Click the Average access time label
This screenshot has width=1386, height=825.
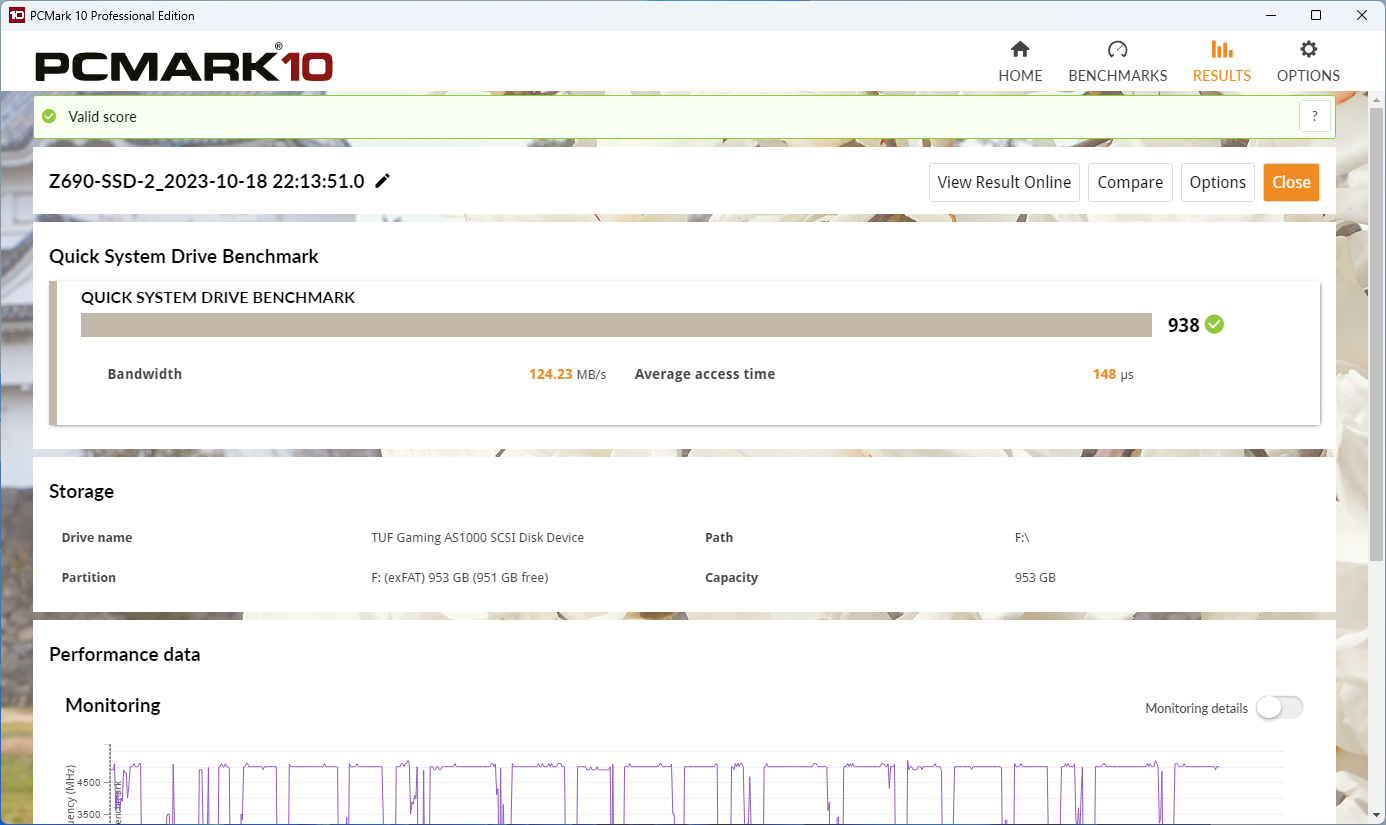pos(705,374)
